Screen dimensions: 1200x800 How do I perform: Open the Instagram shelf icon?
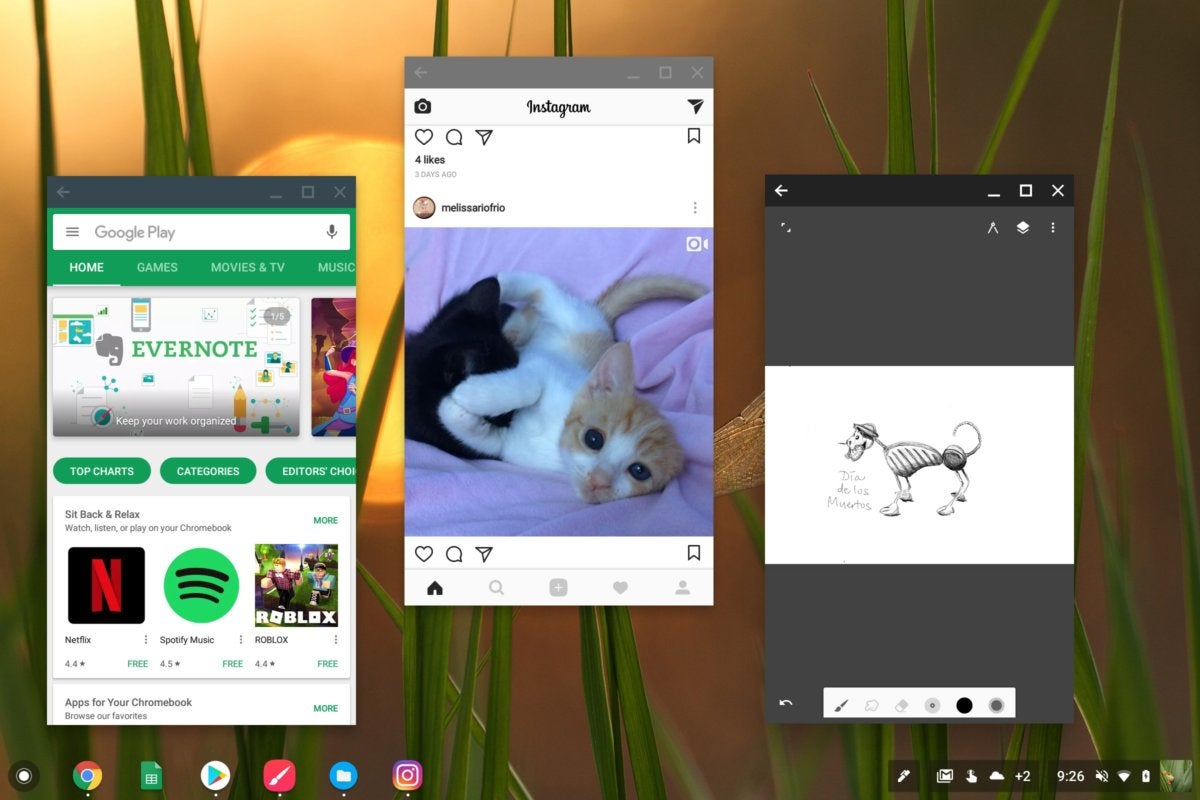(407, 775)
